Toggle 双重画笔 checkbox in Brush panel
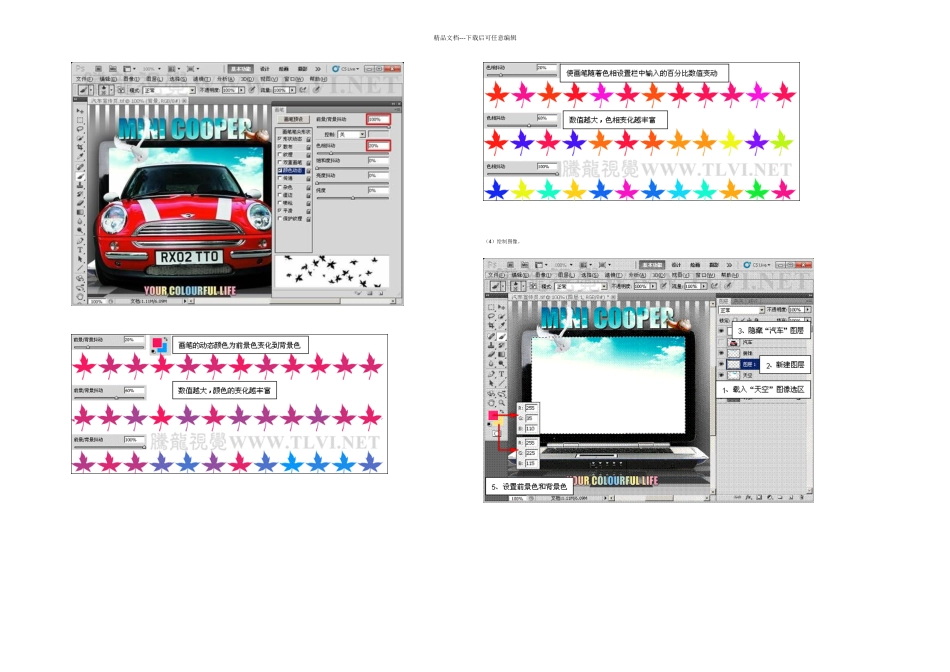Image resolution: width=950 pixels, height=672 pixels. (279, 162)
